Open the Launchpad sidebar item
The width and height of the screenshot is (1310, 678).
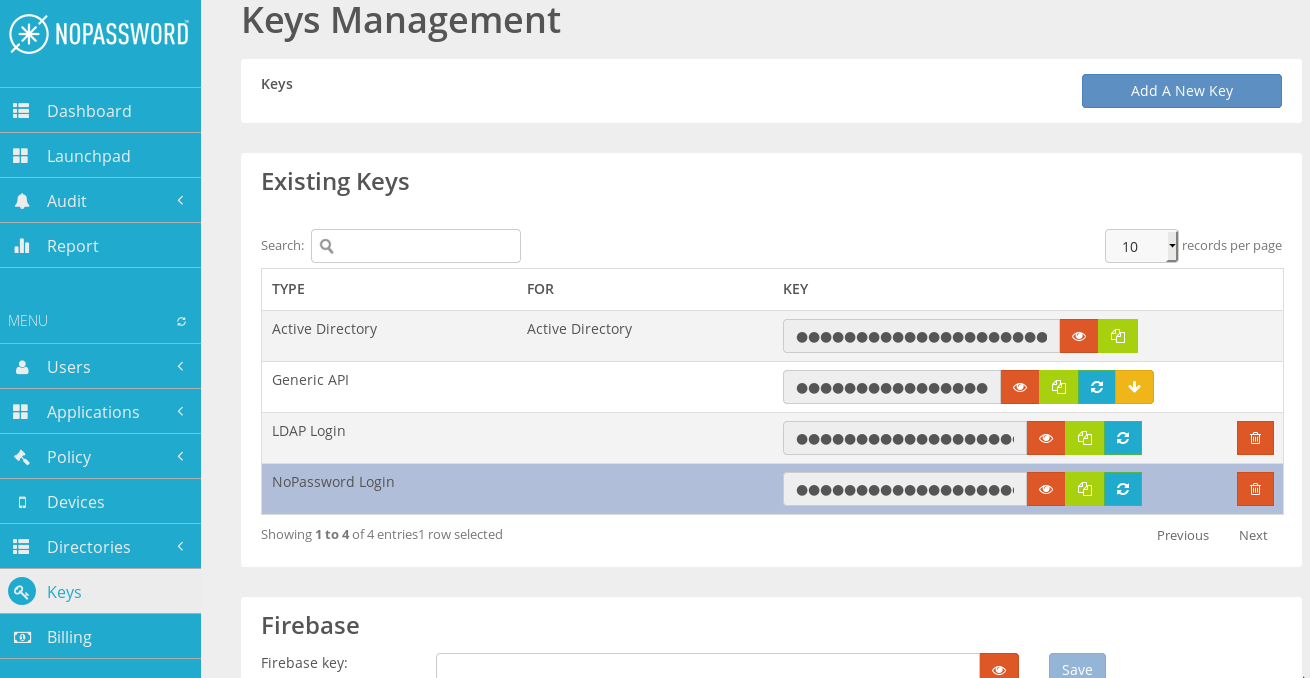[x=100, y=156]
